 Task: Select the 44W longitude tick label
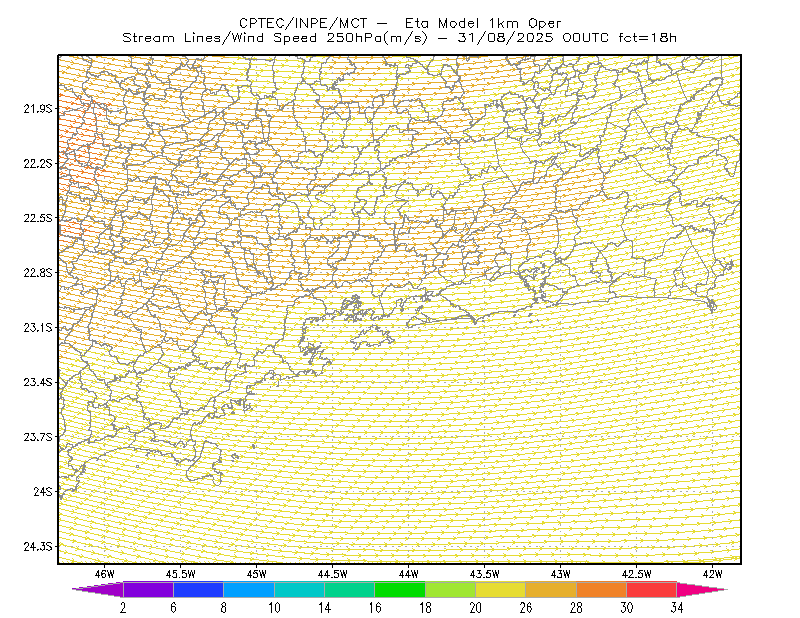click(x=409, y=574)
